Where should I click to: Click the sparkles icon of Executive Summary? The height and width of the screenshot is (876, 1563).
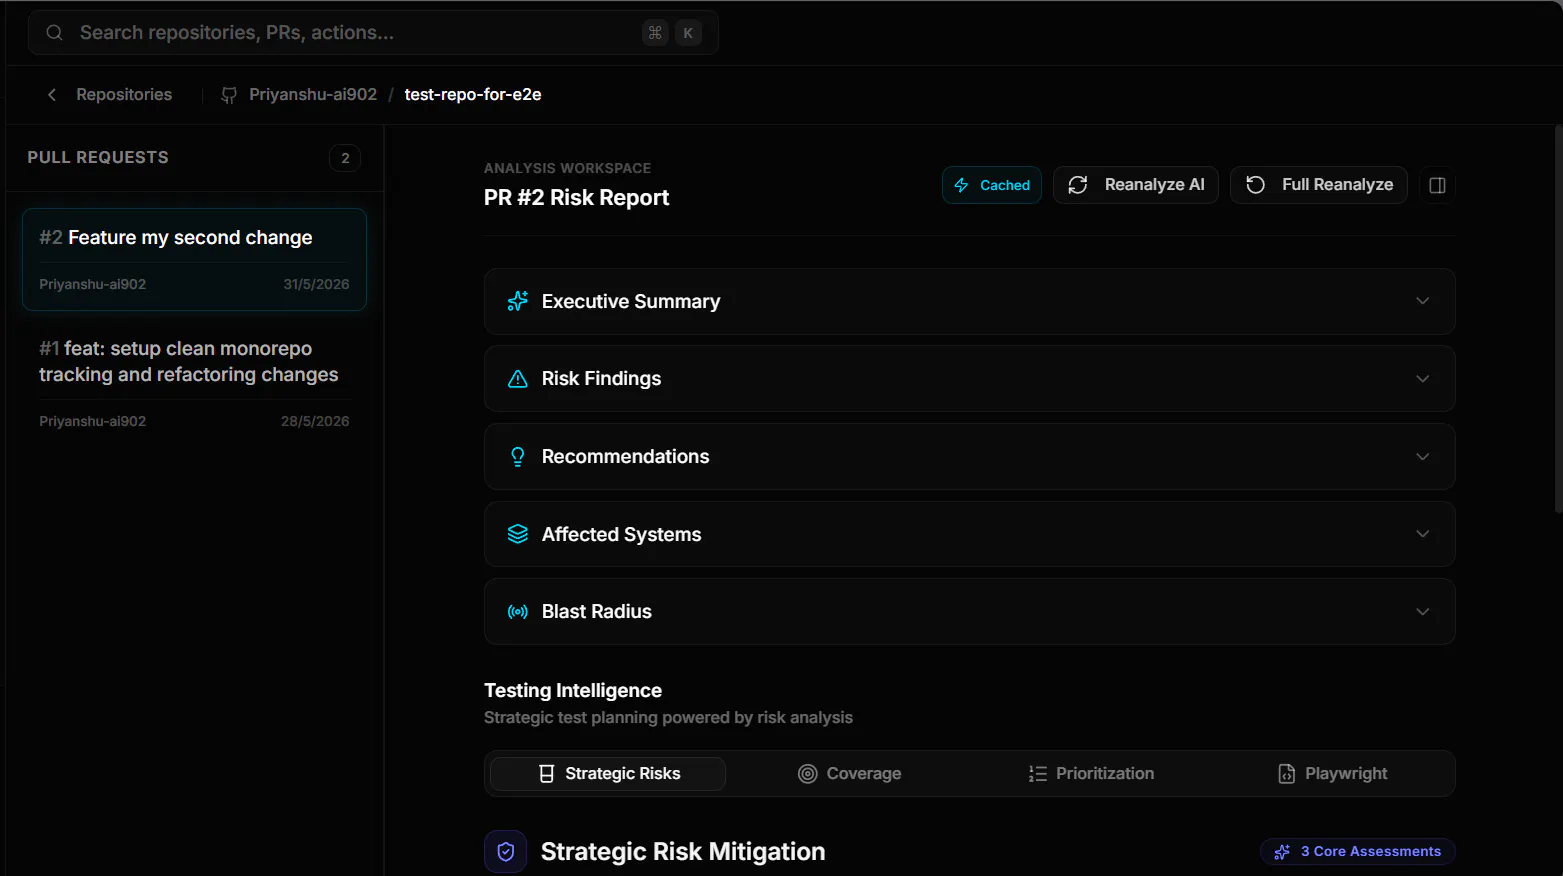click(x=517, y=301)
